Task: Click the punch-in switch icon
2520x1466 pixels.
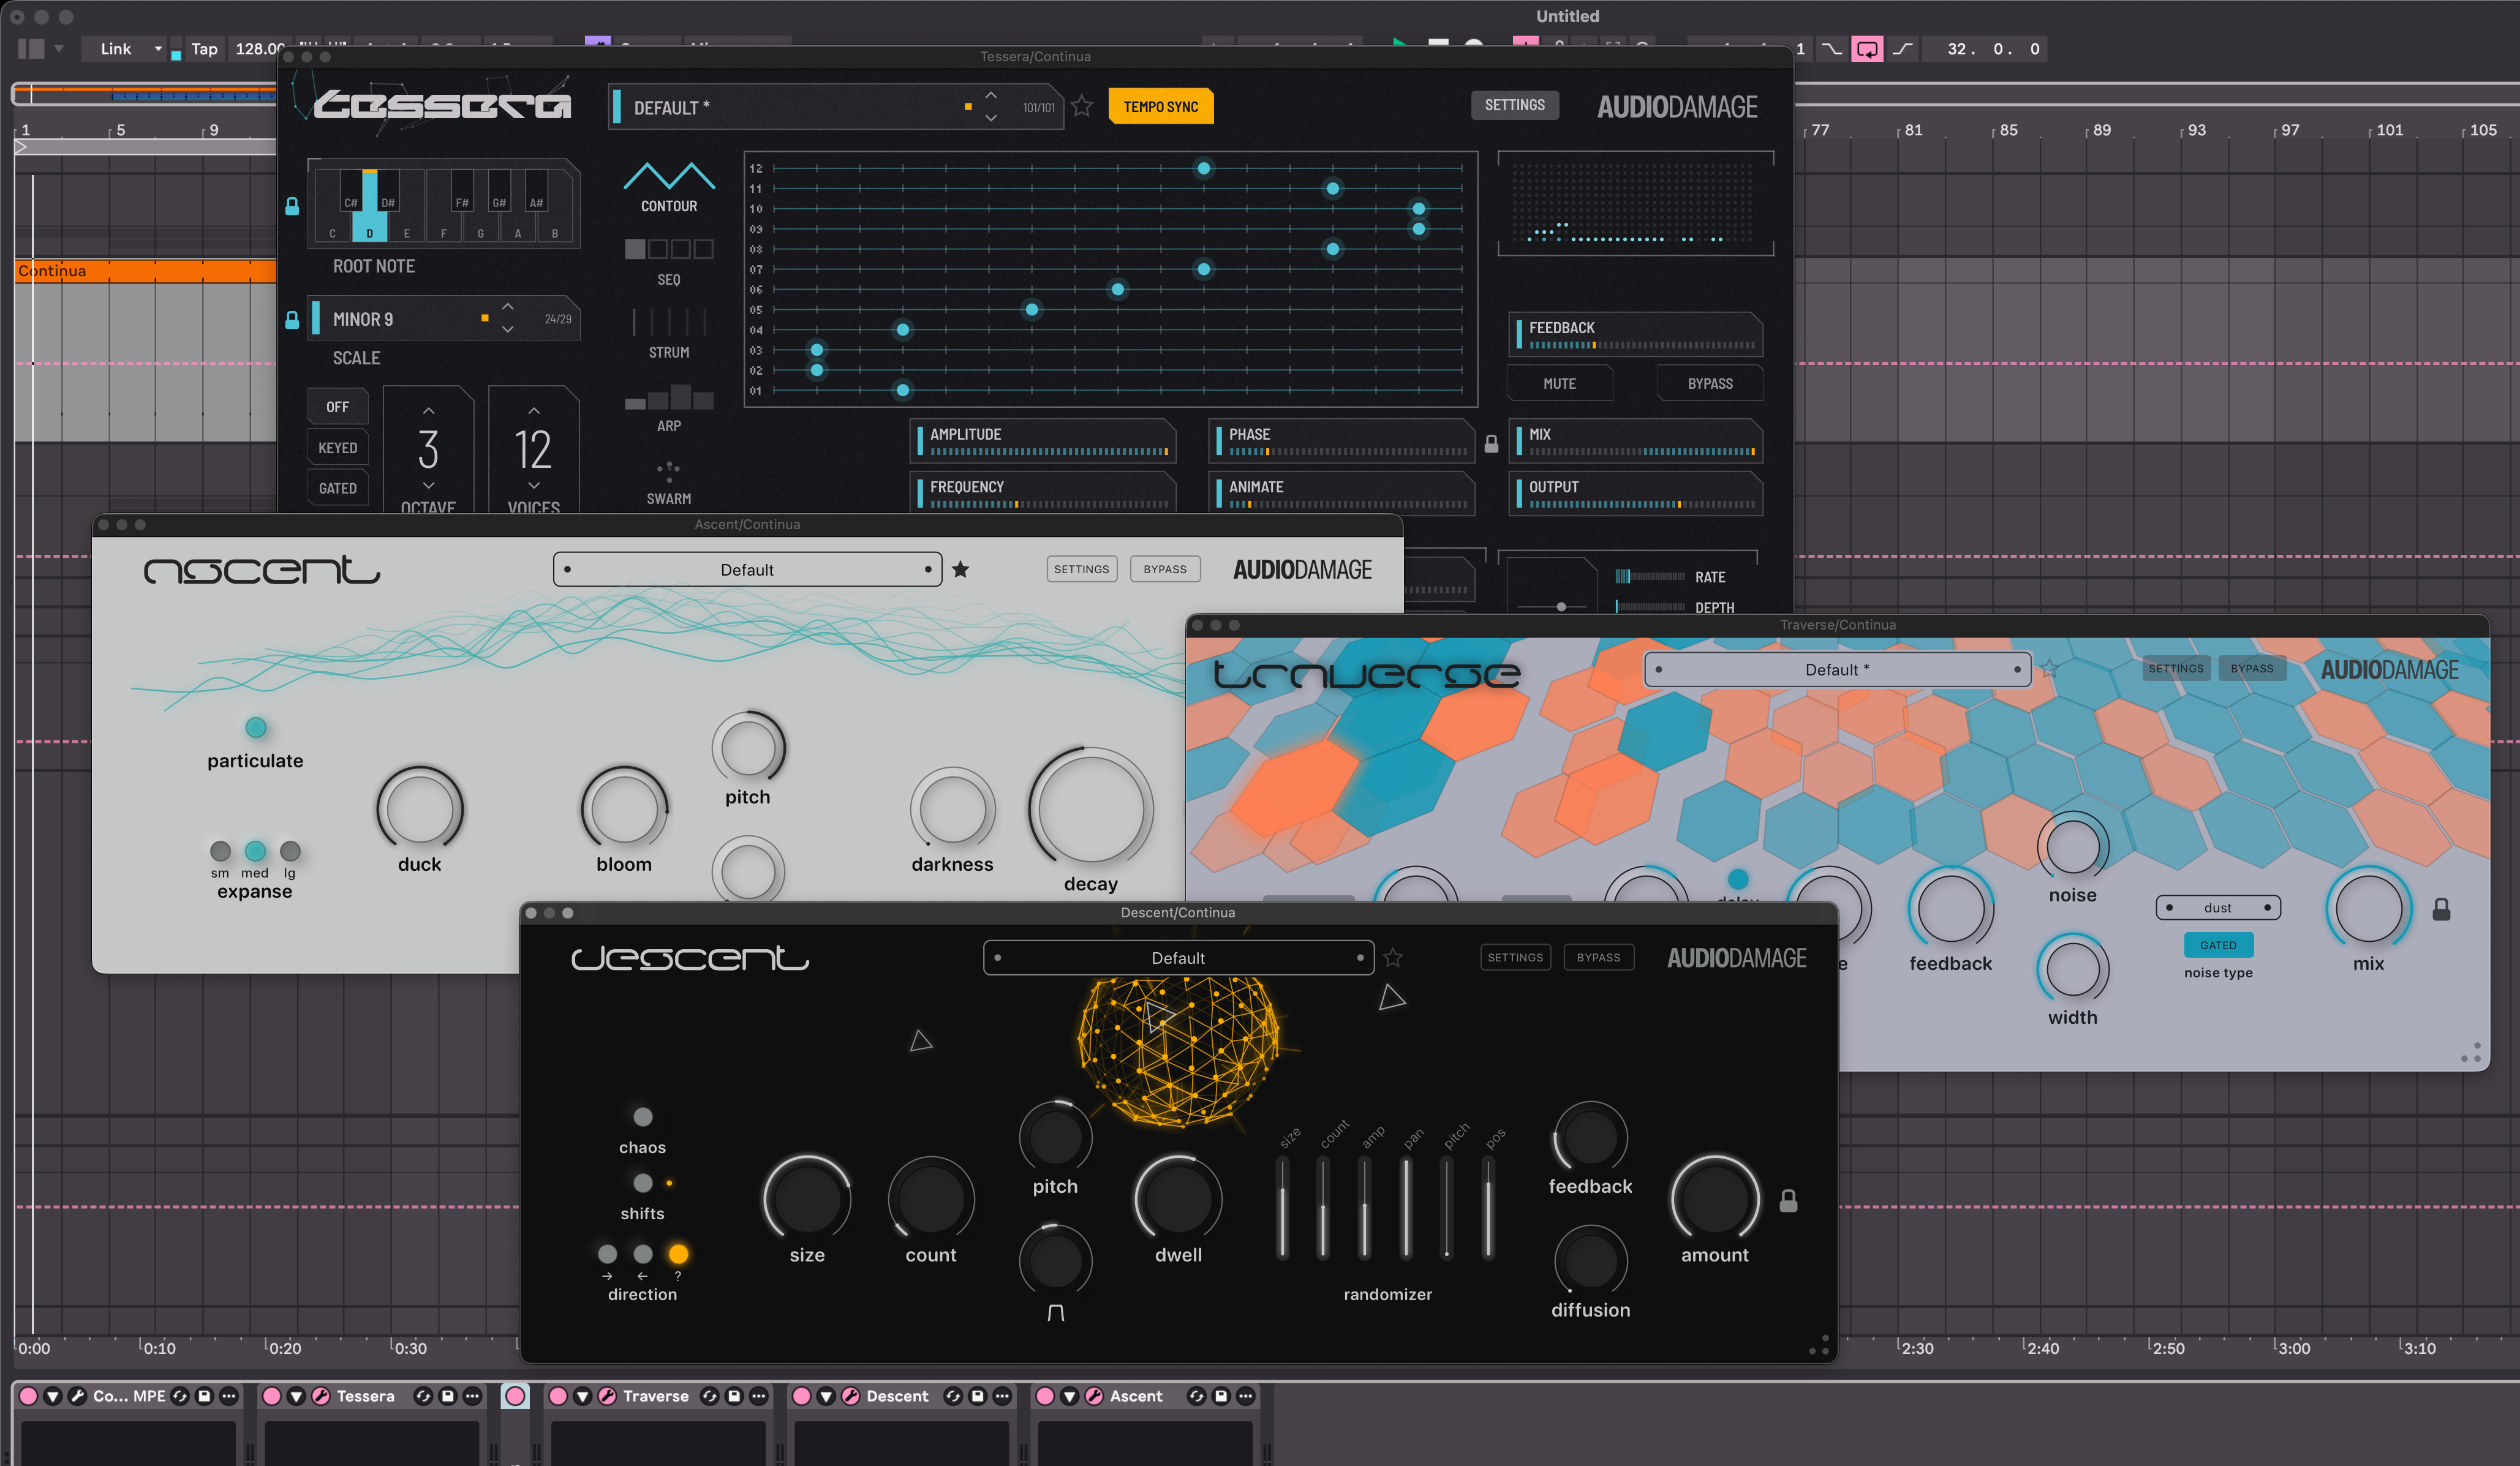Action: pos(1831,49)
